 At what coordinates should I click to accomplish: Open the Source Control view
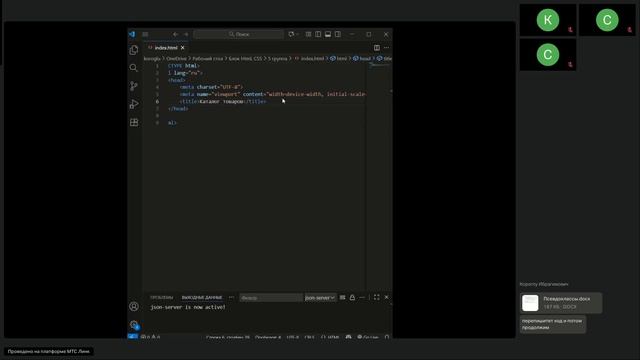(134, 86)
